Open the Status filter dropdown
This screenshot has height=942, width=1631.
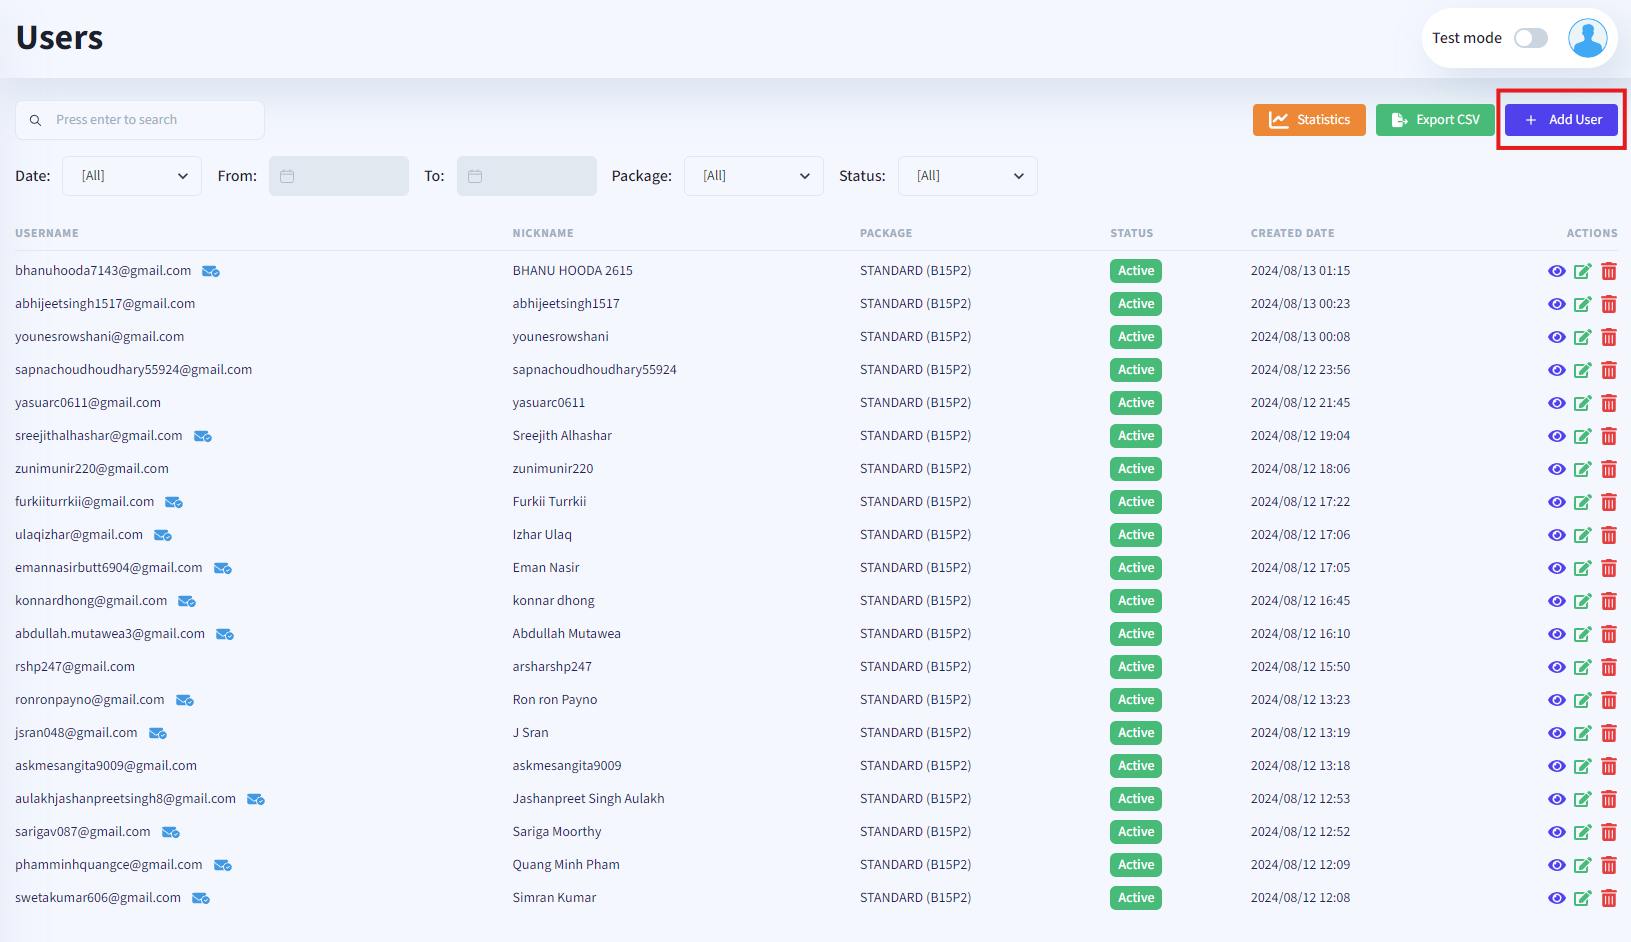(x=967, y=176)
